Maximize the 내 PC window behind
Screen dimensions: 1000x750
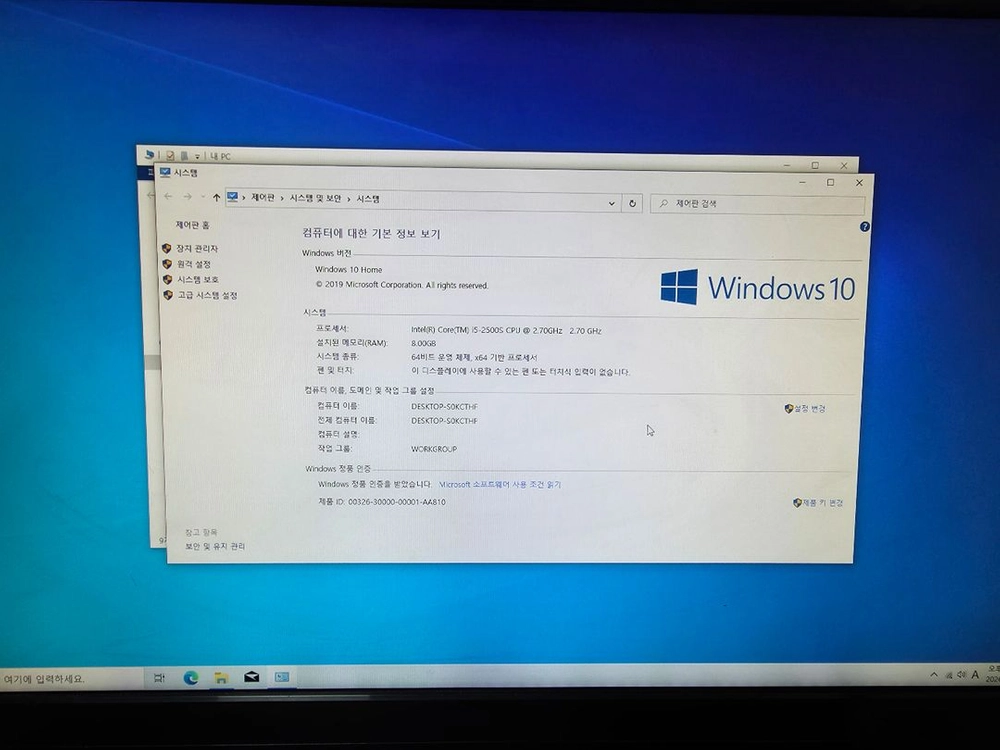815,165
